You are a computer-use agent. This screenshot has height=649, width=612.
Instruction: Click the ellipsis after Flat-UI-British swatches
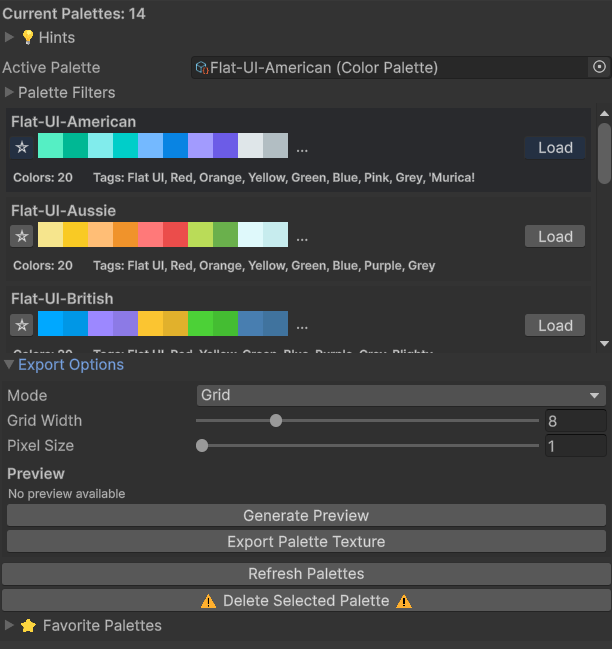[x=302, y=328]
